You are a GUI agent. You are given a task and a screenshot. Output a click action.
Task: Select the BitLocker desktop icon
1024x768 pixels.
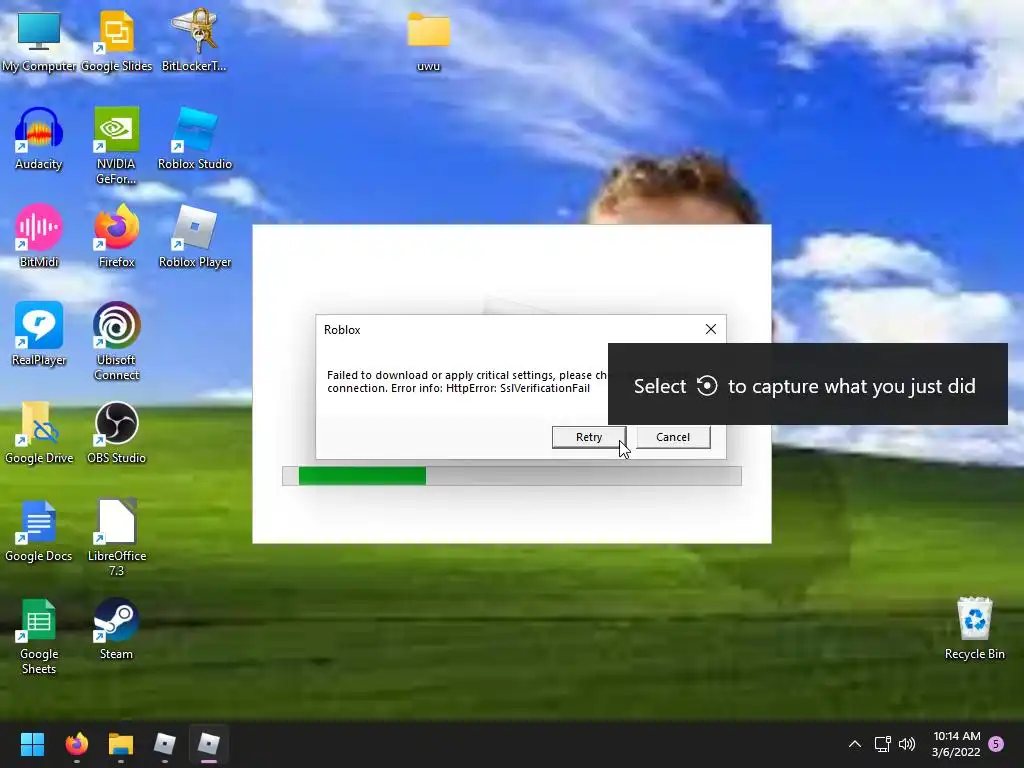click(194, 40)
